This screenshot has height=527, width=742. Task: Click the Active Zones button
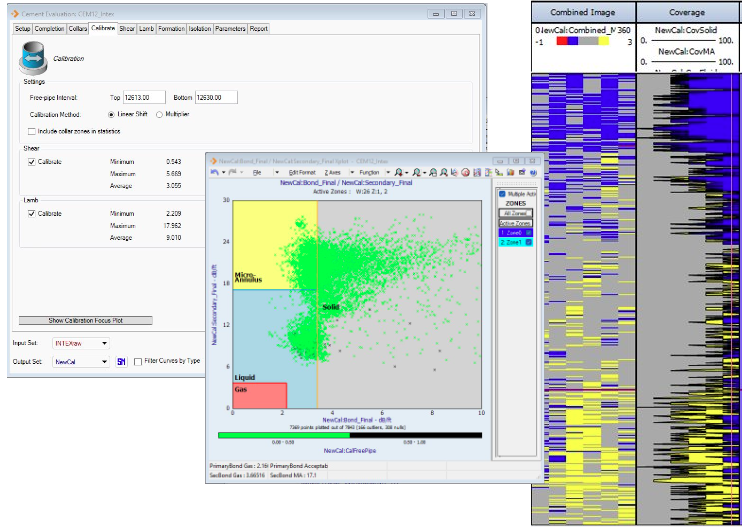pyautogui.click(x=518, y=222)
